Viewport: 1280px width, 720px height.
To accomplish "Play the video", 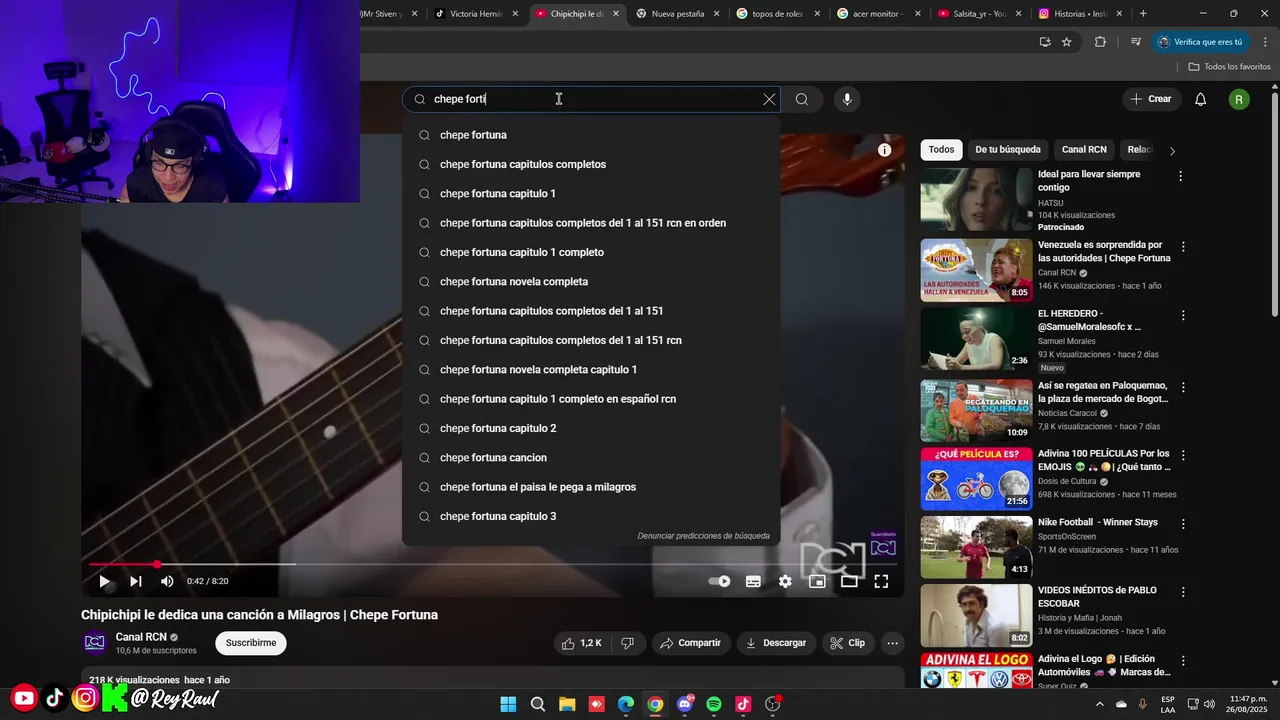I will pos(104,581).
